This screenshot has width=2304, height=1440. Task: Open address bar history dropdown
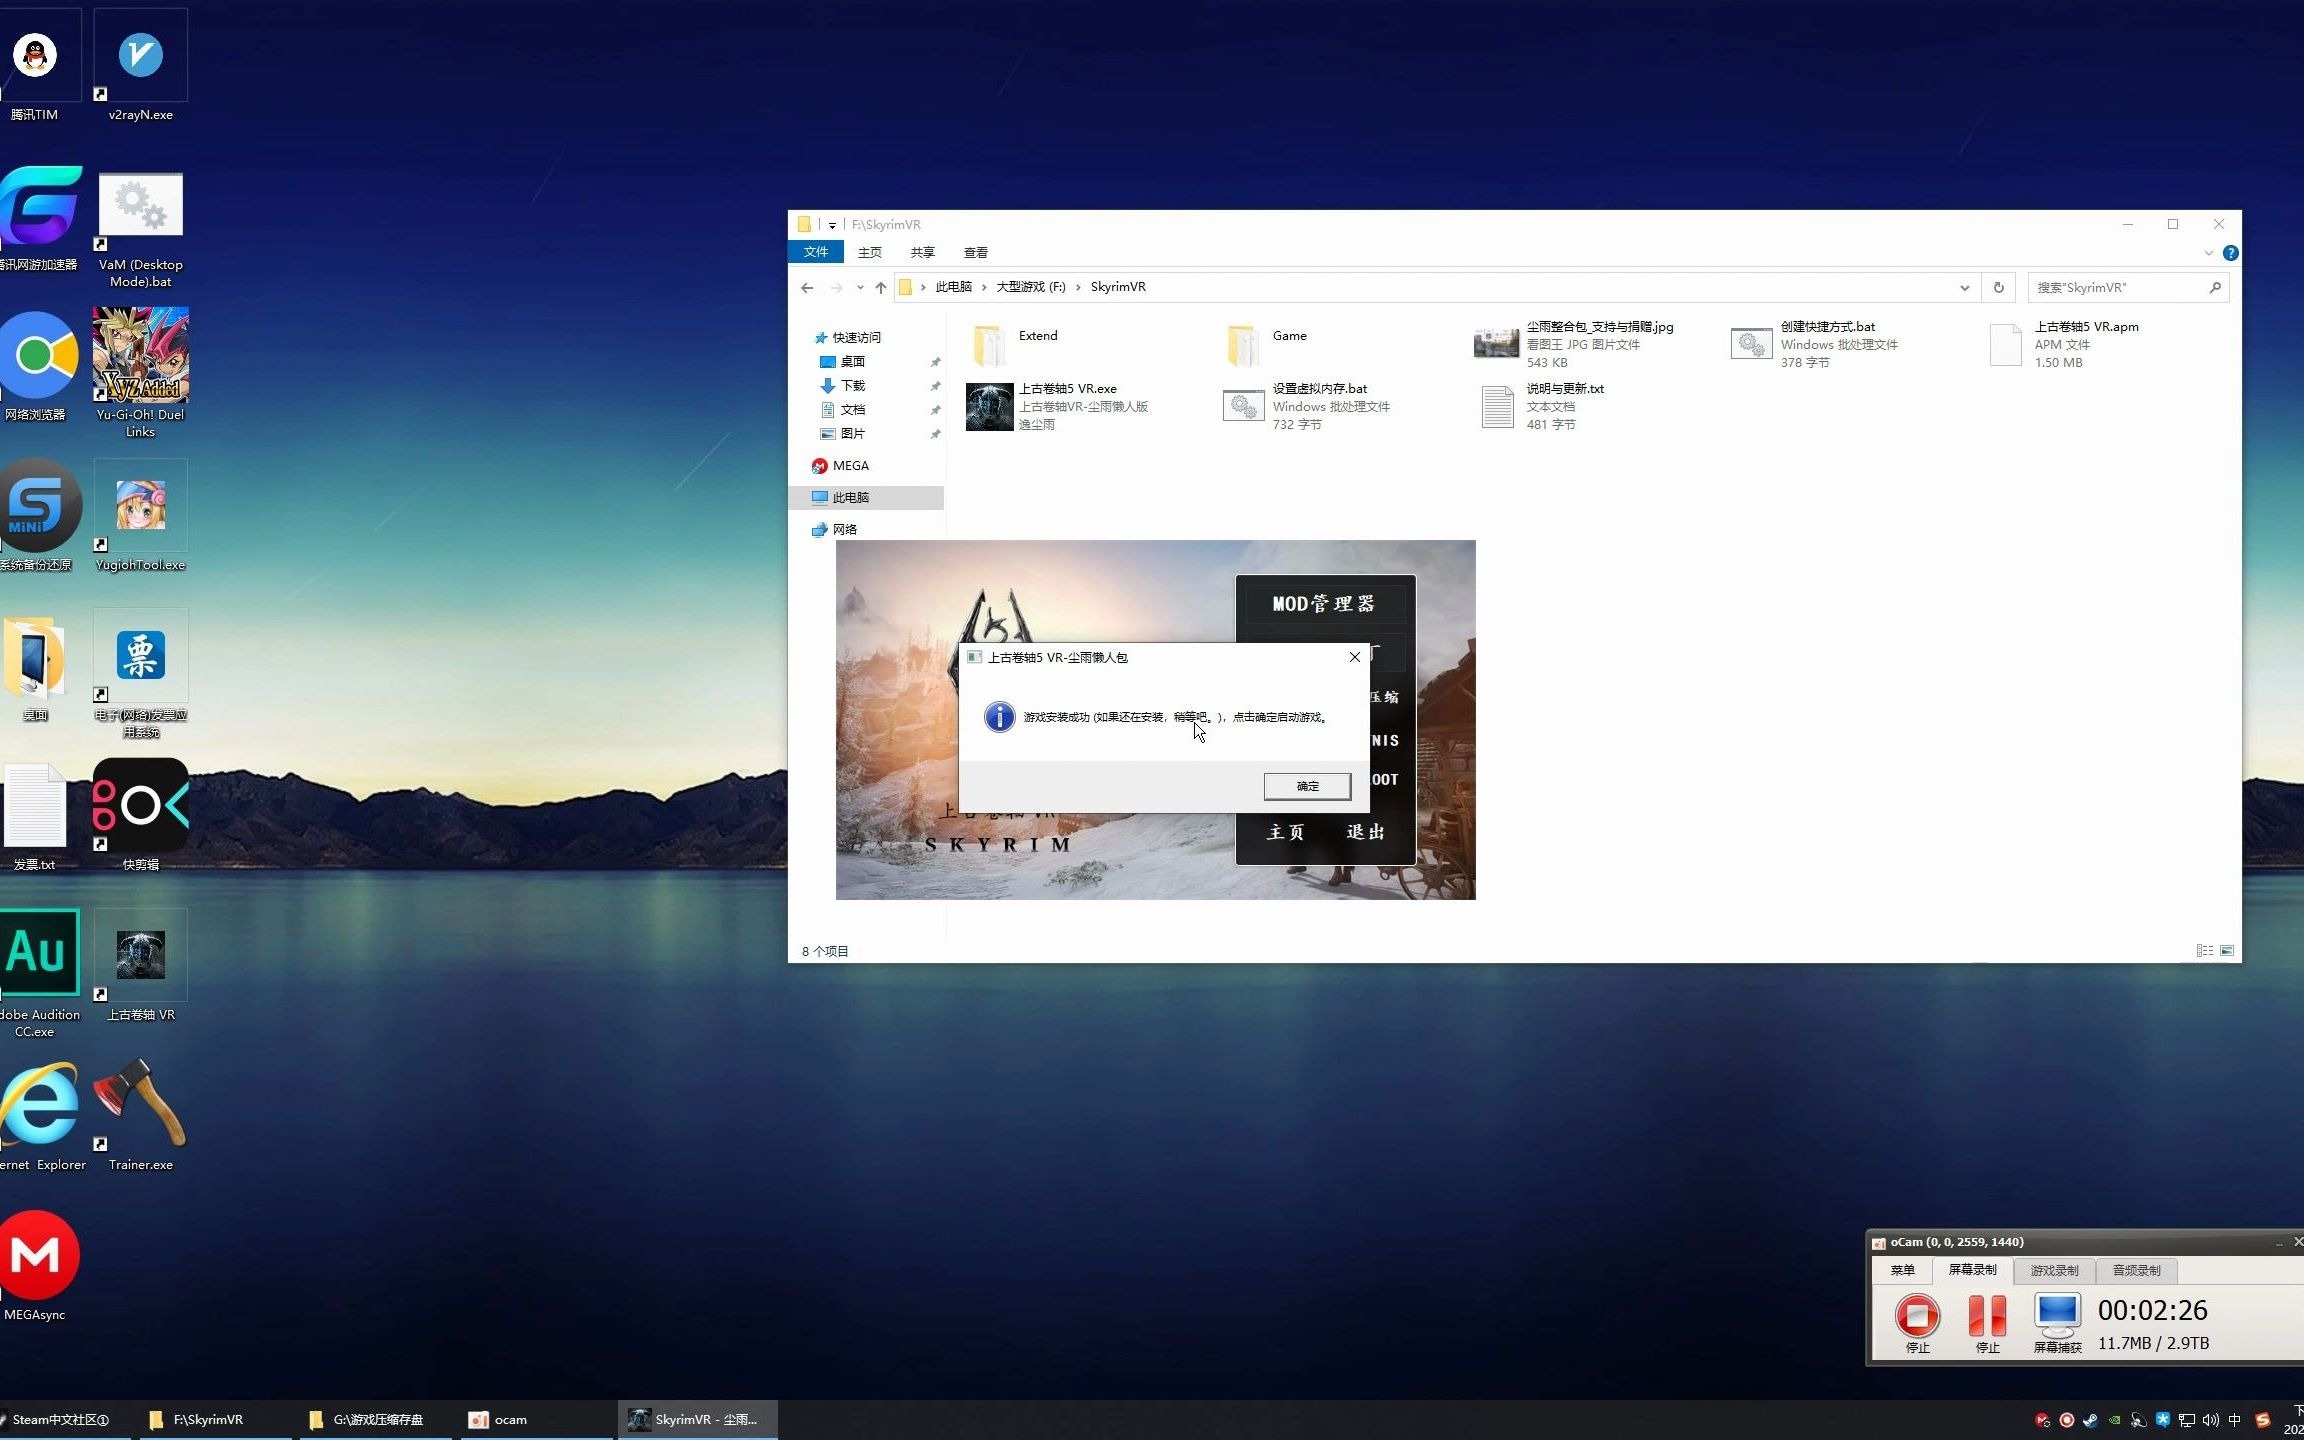click(1964, 288)
